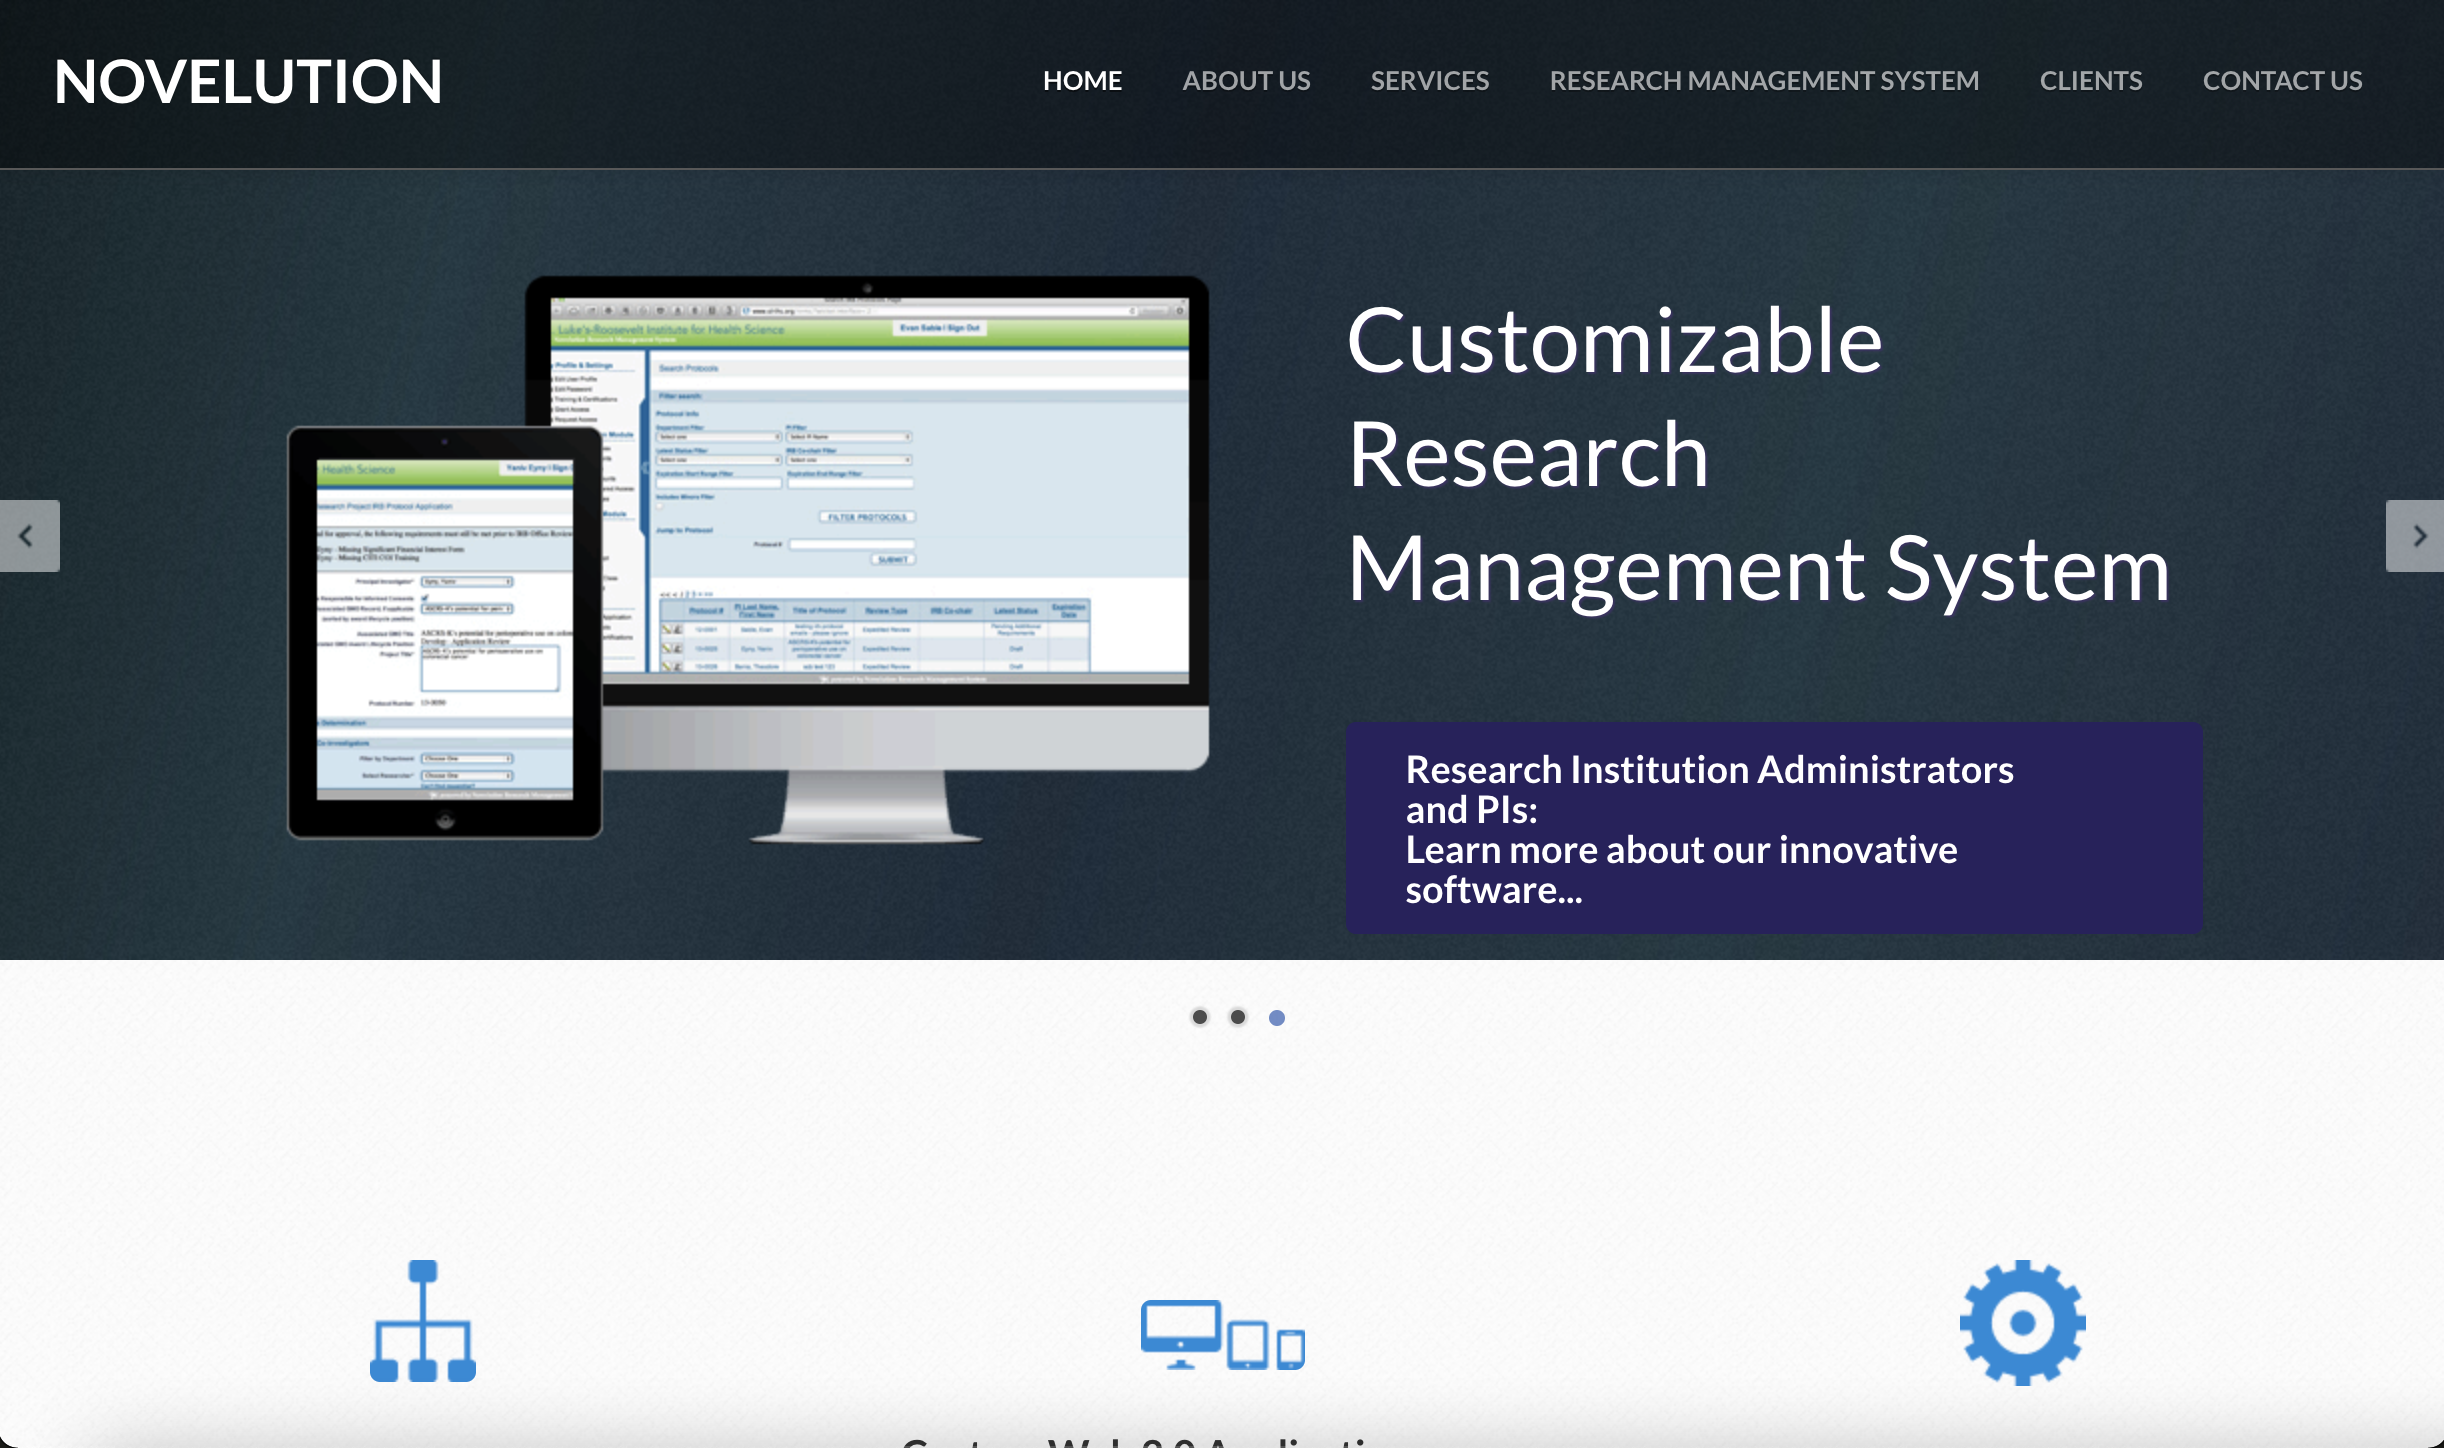Click the NOVELUTION logo

(x=248, y=82)
